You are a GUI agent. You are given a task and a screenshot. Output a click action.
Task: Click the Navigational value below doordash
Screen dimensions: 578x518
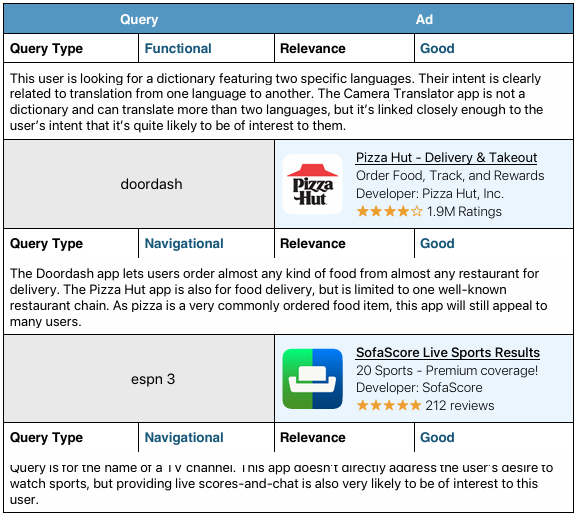(x=184, y=243)
